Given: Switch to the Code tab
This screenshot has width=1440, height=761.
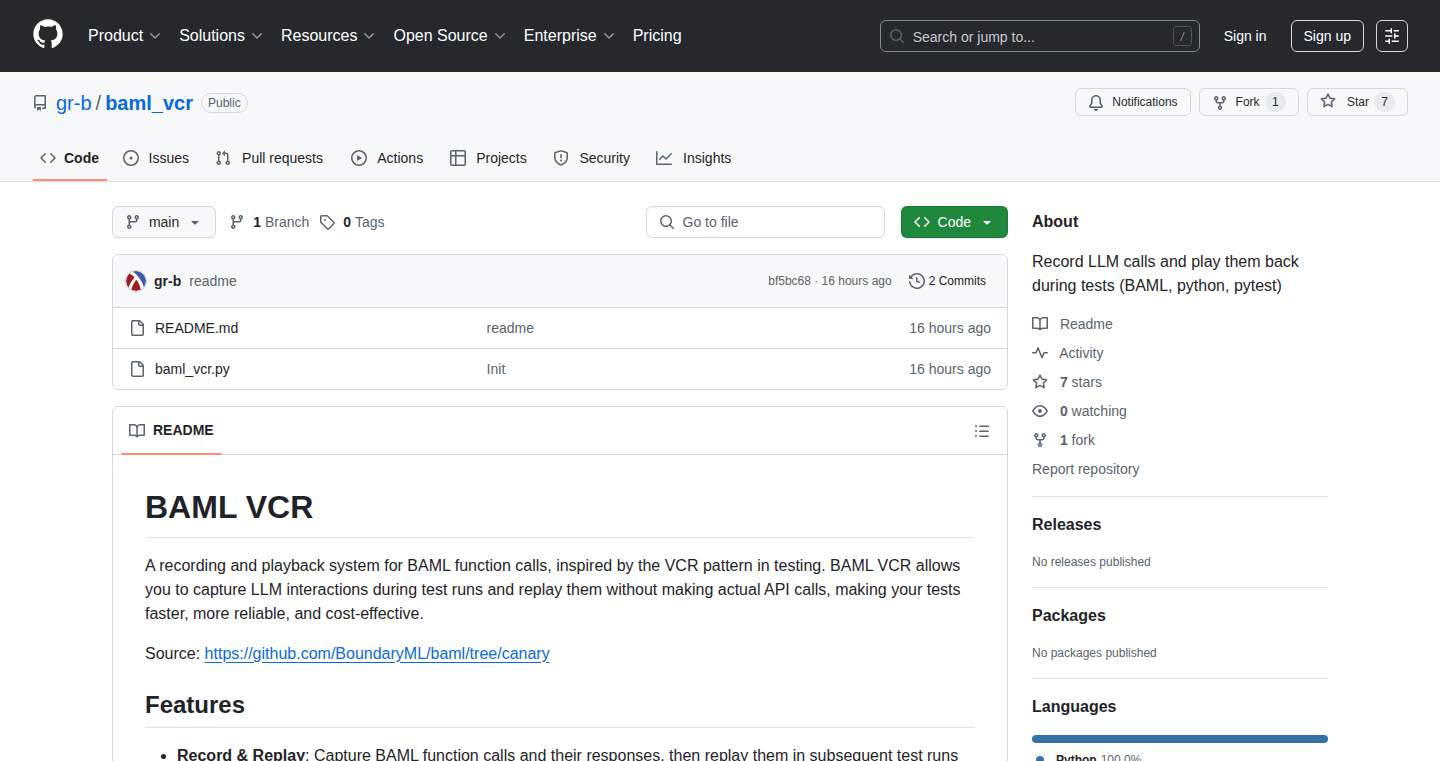Looking at the screenshot, I should 70,158.
